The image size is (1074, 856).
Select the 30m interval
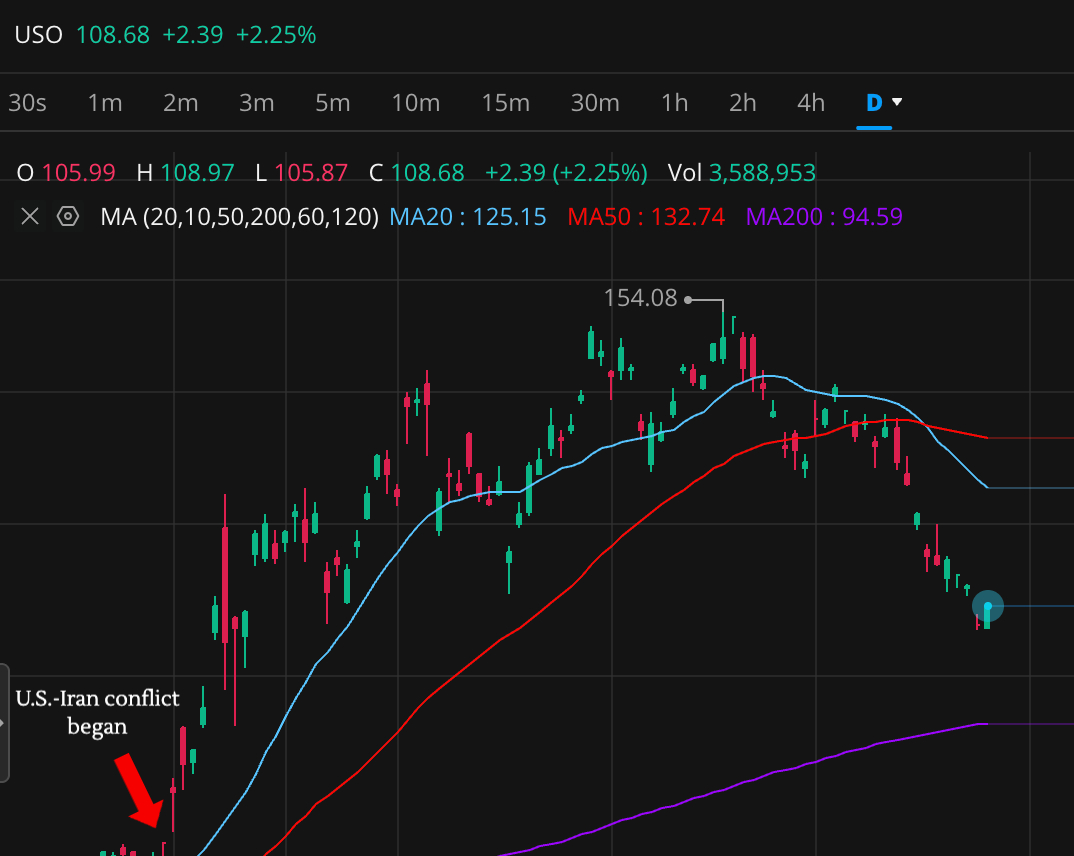[x=595, y=103]
